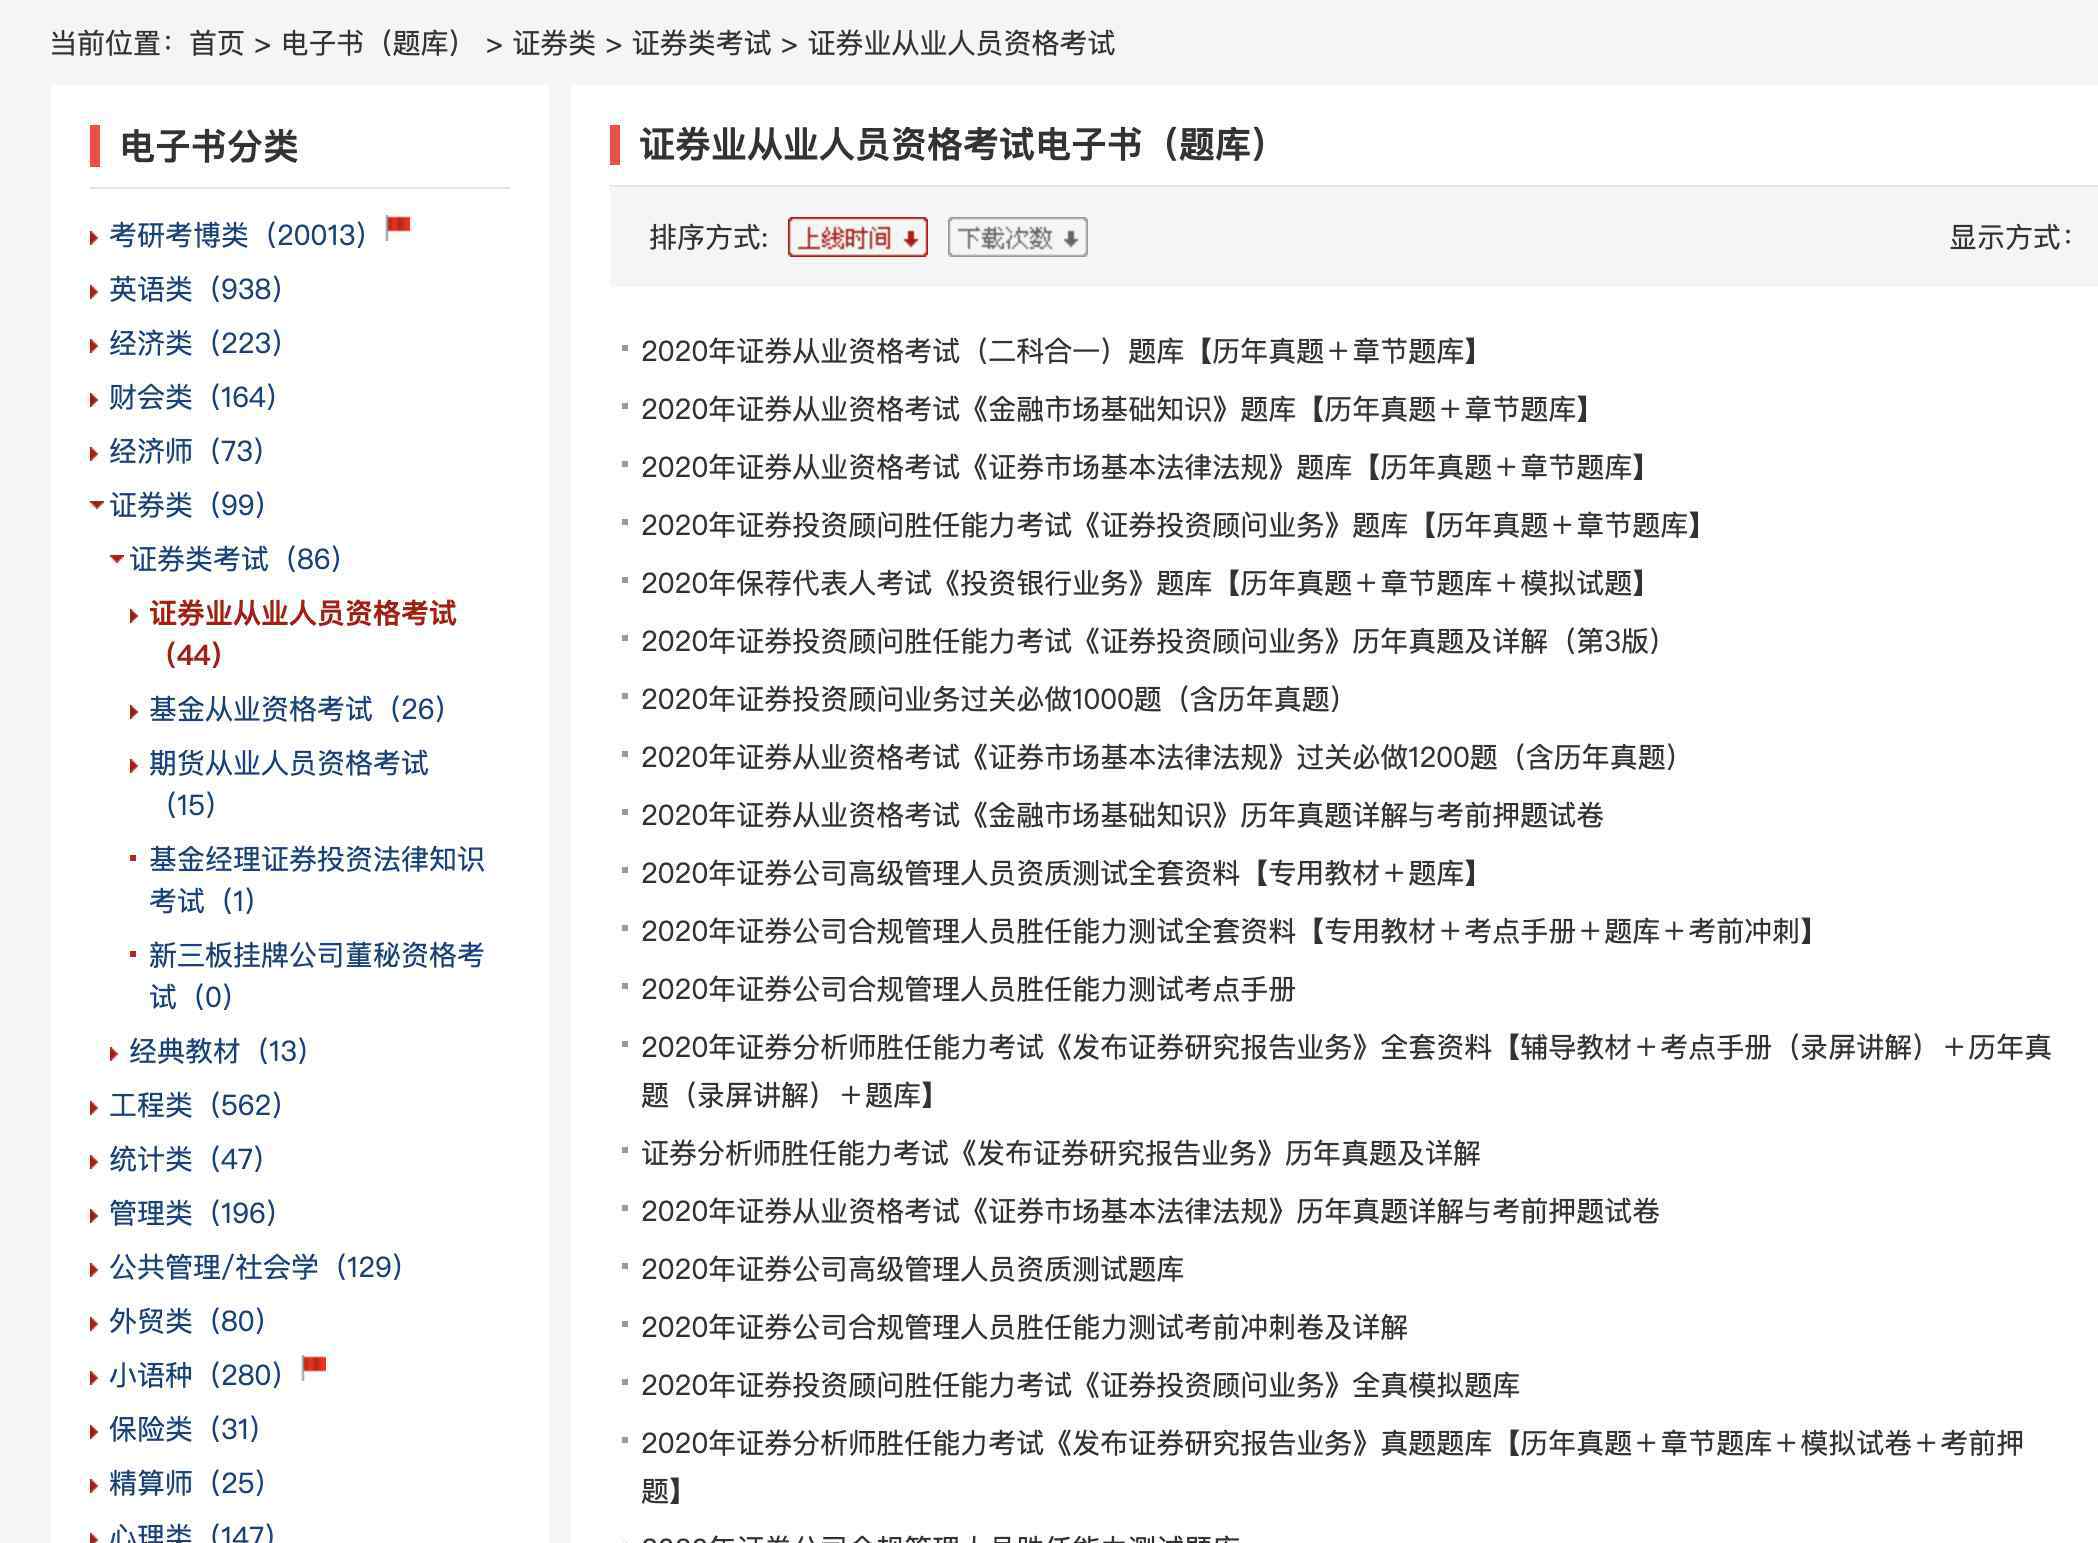The height and width of the screenshot is (1543, 2098).
Task: Open the 证券类 breadcrumb link
Action: (554, 43)
